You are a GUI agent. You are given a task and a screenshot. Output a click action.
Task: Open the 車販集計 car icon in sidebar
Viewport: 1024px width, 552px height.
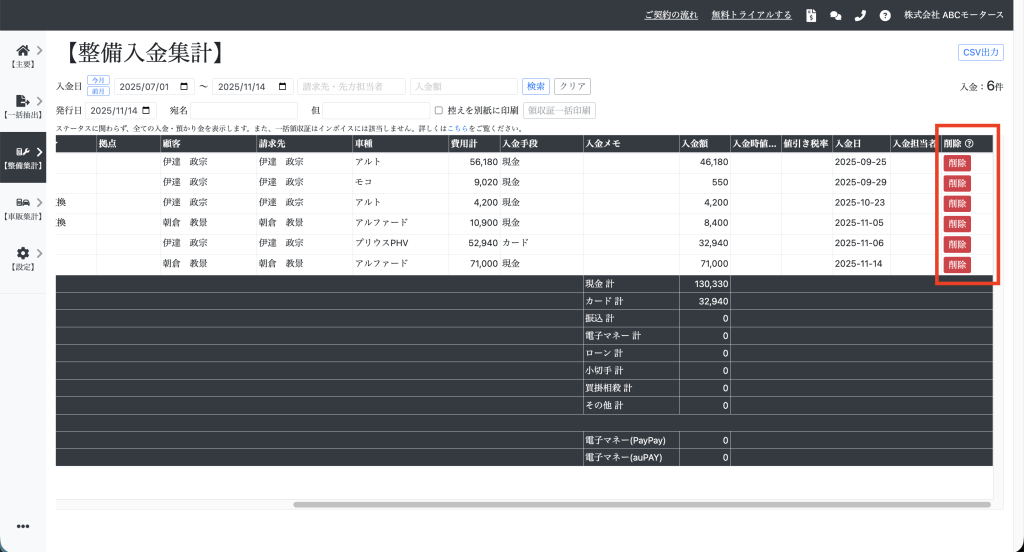[23, 203]
